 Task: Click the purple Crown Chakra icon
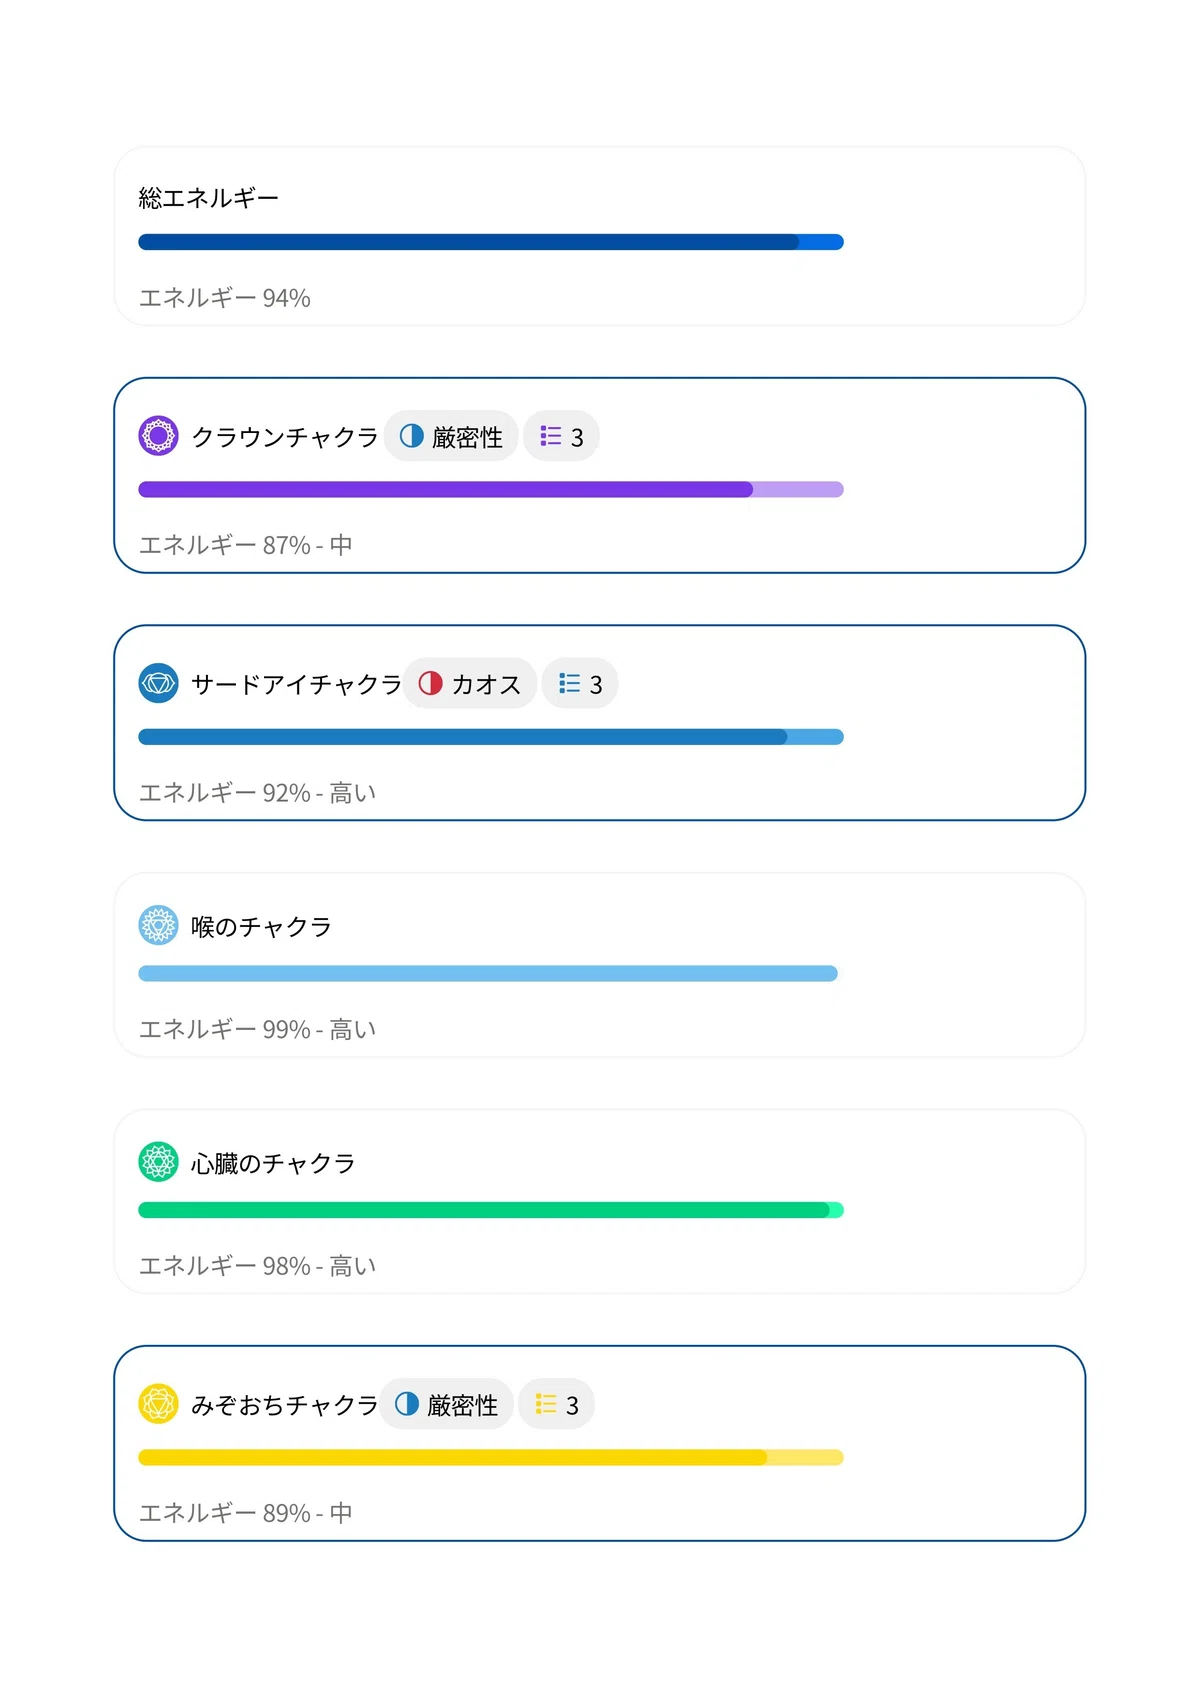[158, 436]
